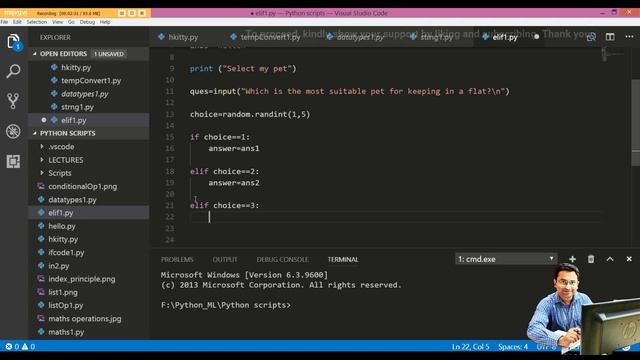Open the Selection menu
The image size is (640, 360).
click(x=37, y=22)
